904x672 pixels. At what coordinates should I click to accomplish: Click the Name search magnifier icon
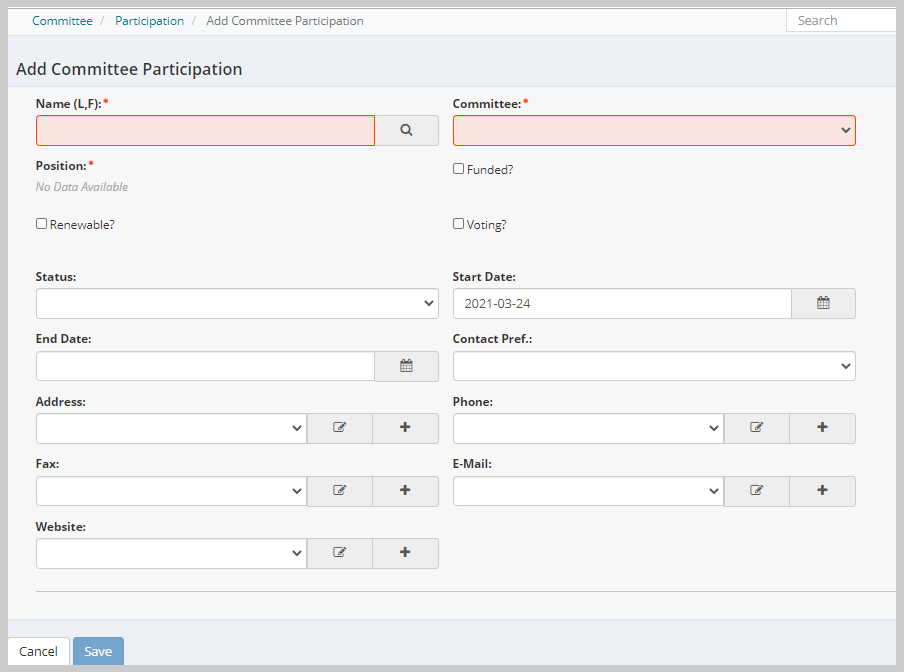pos(406,130)
